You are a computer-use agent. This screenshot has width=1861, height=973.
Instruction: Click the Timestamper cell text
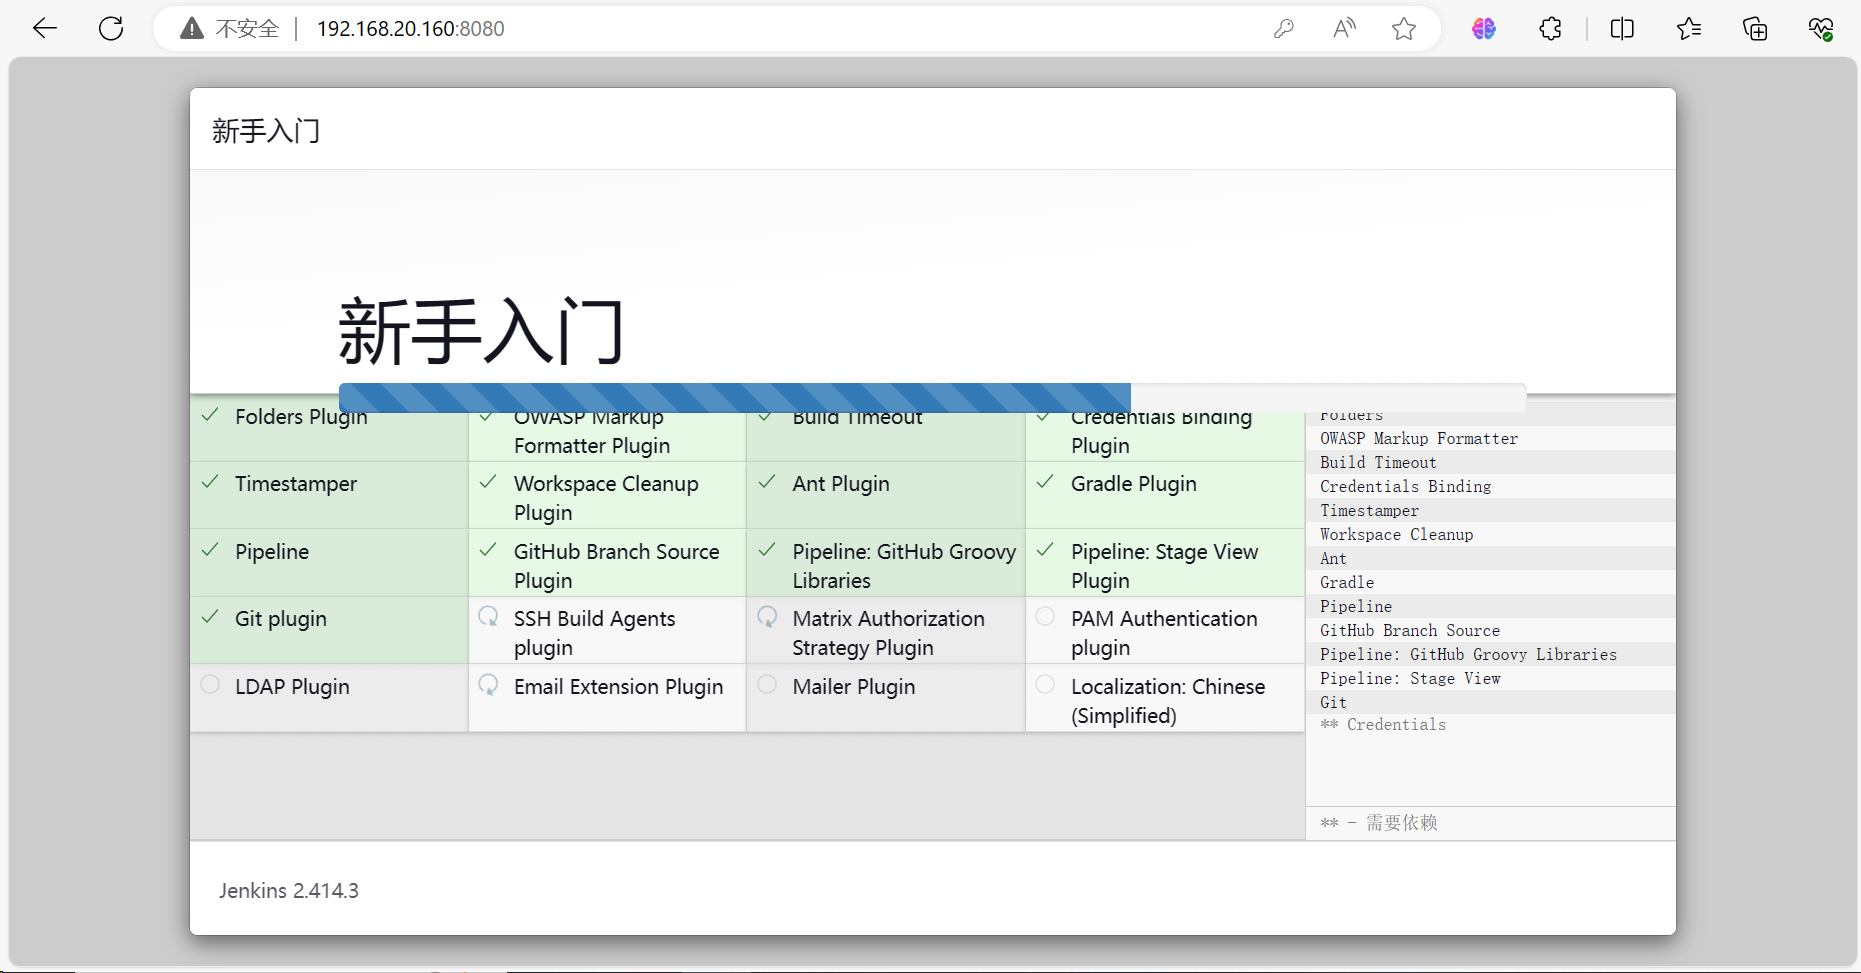pyautogui.click(x=296, y=484)
